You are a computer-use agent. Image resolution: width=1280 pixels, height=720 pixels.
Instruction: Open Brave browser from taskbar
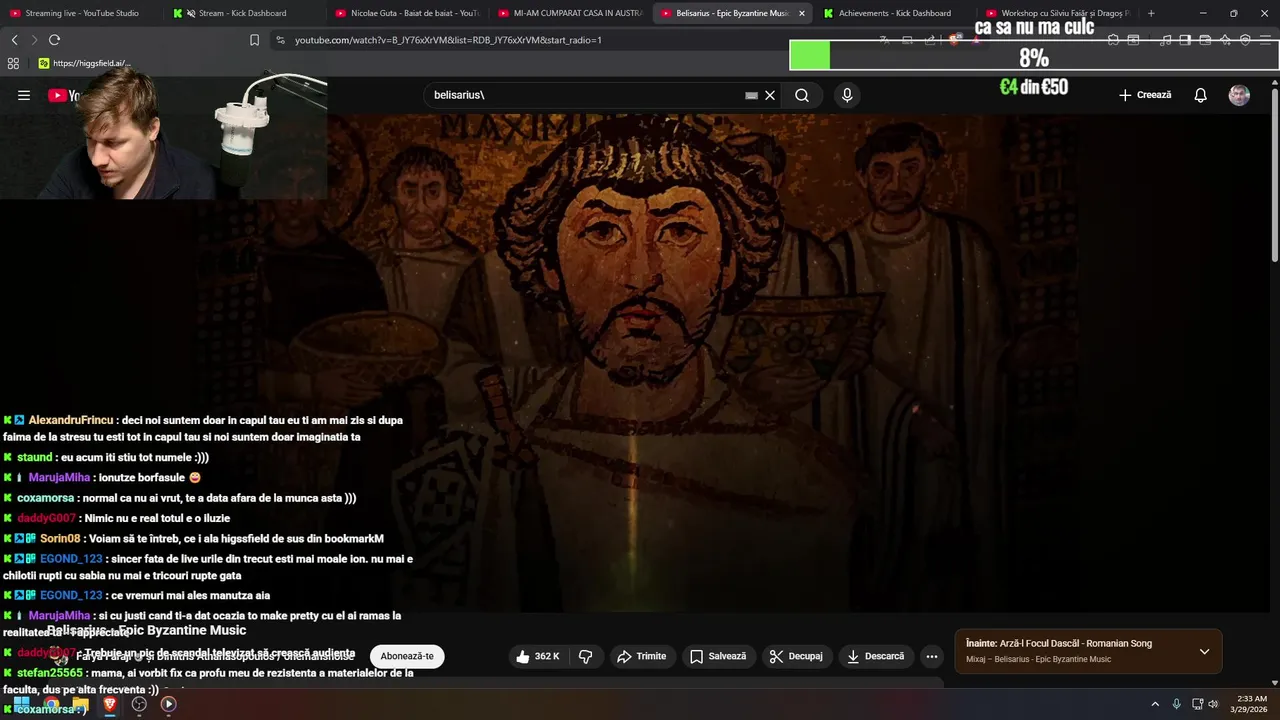coord(110,704)
